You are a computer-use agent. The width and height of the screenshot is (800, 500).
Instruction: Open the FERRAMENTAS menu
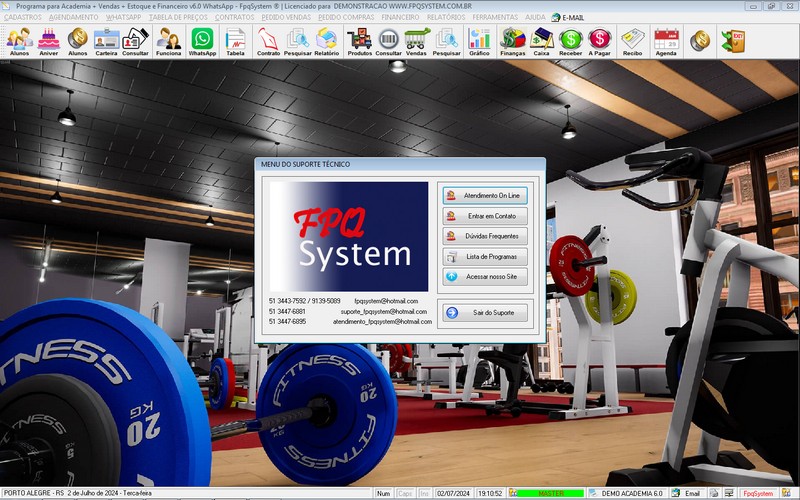(x=495, y=17)
